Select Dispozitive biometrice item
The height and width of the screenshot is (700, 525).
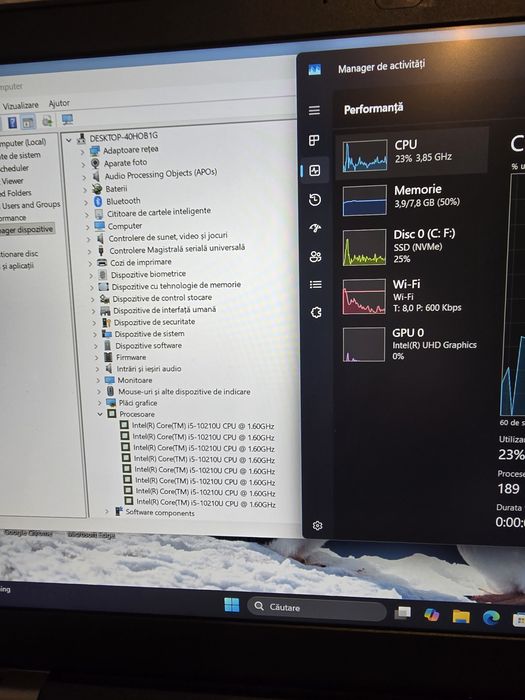[148, 274]
